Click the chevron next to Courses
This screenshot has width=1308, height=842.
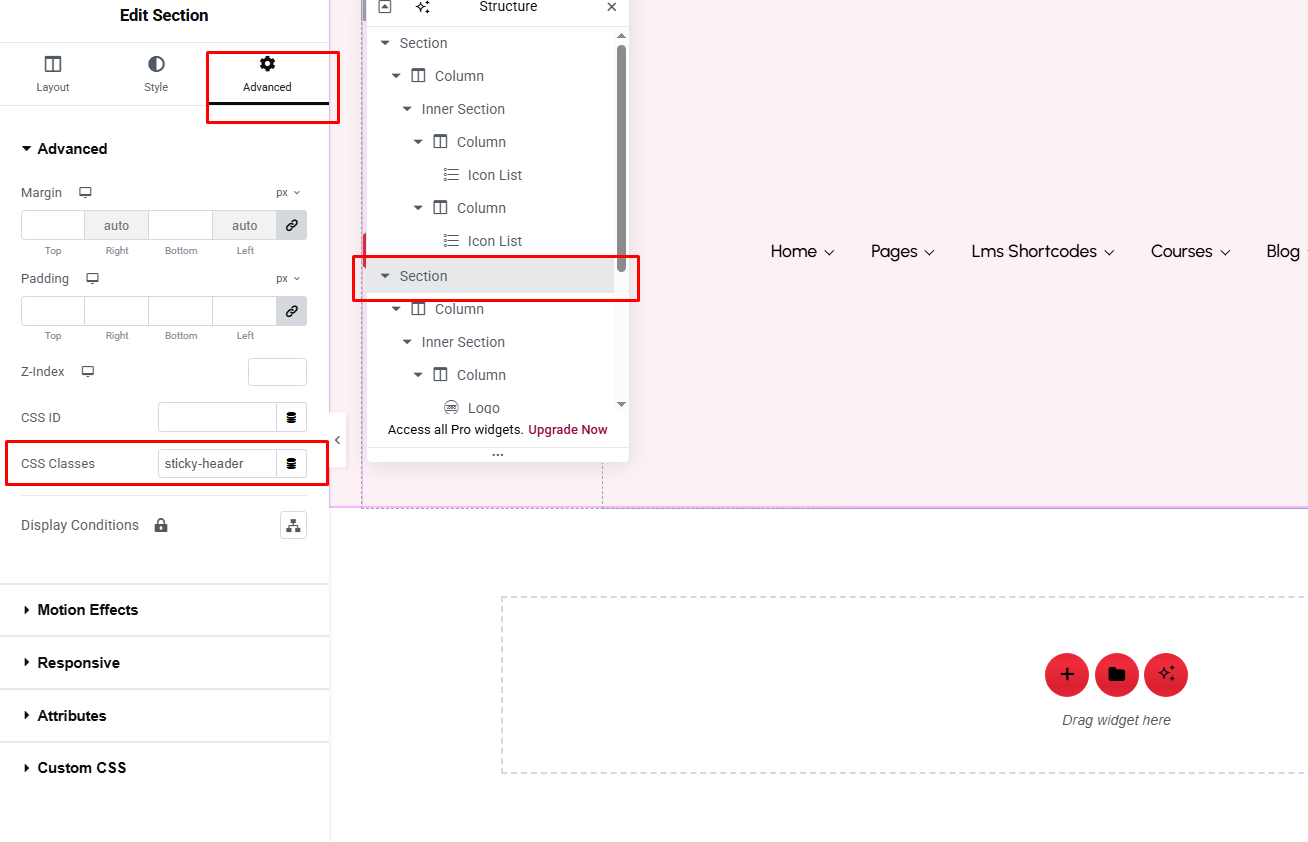[1225, 253]
